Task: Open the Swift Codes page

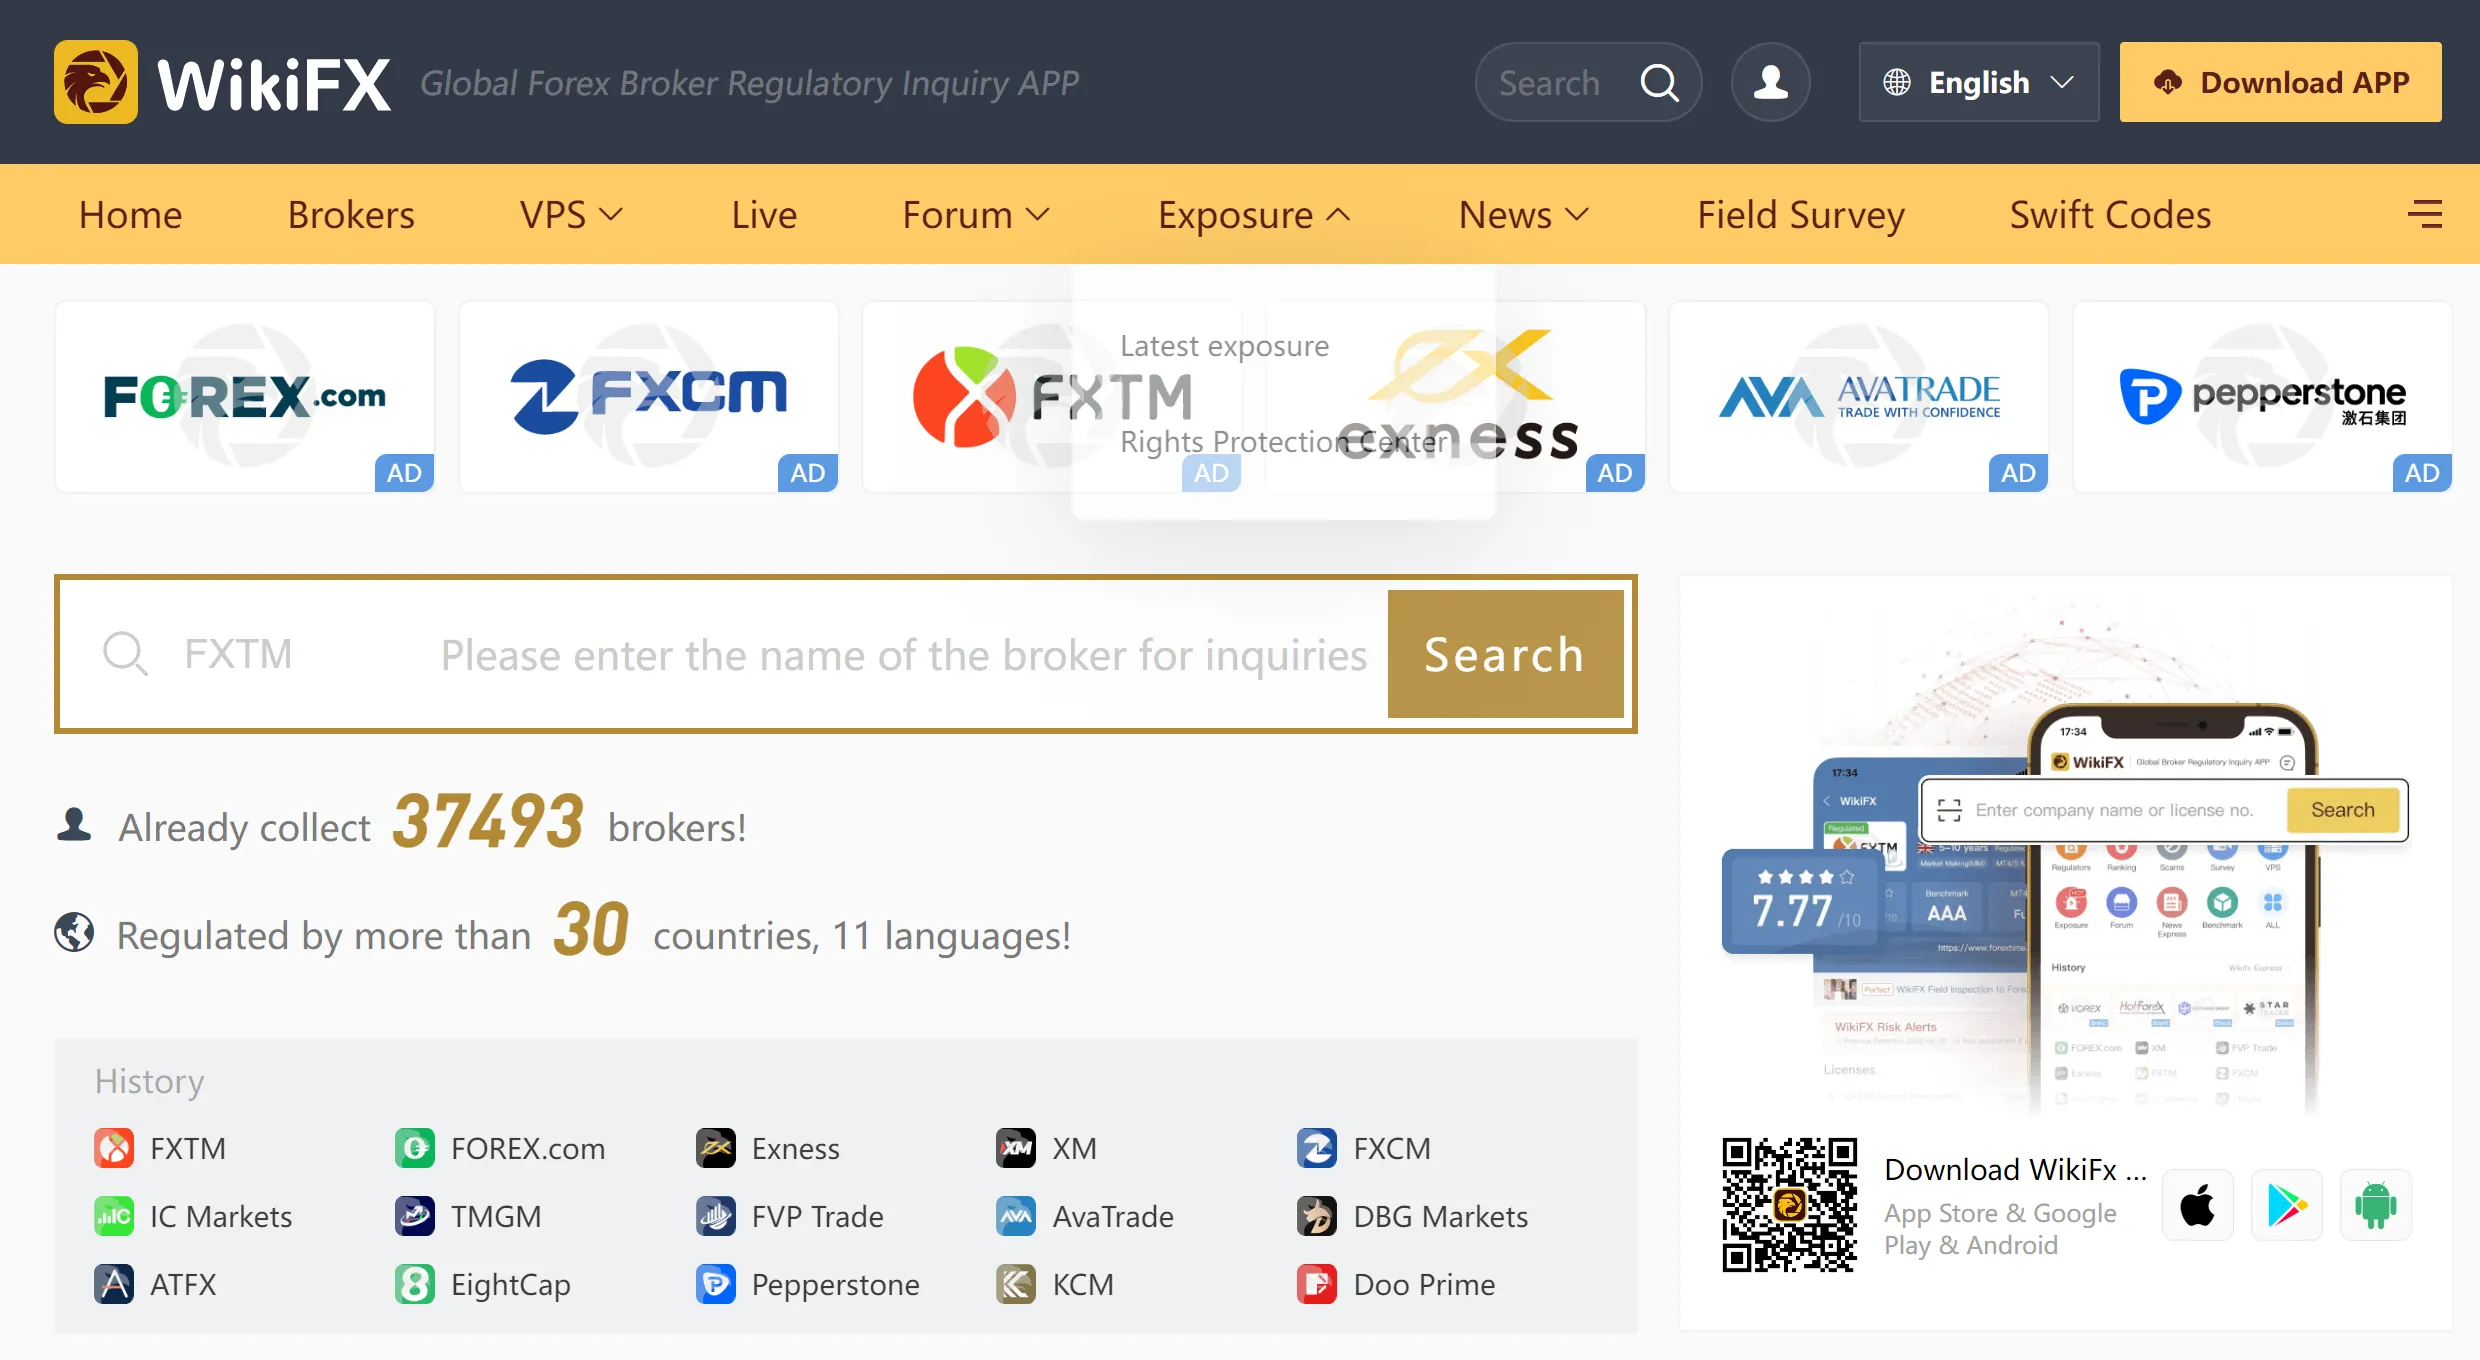Action: tap(2111, 214)
